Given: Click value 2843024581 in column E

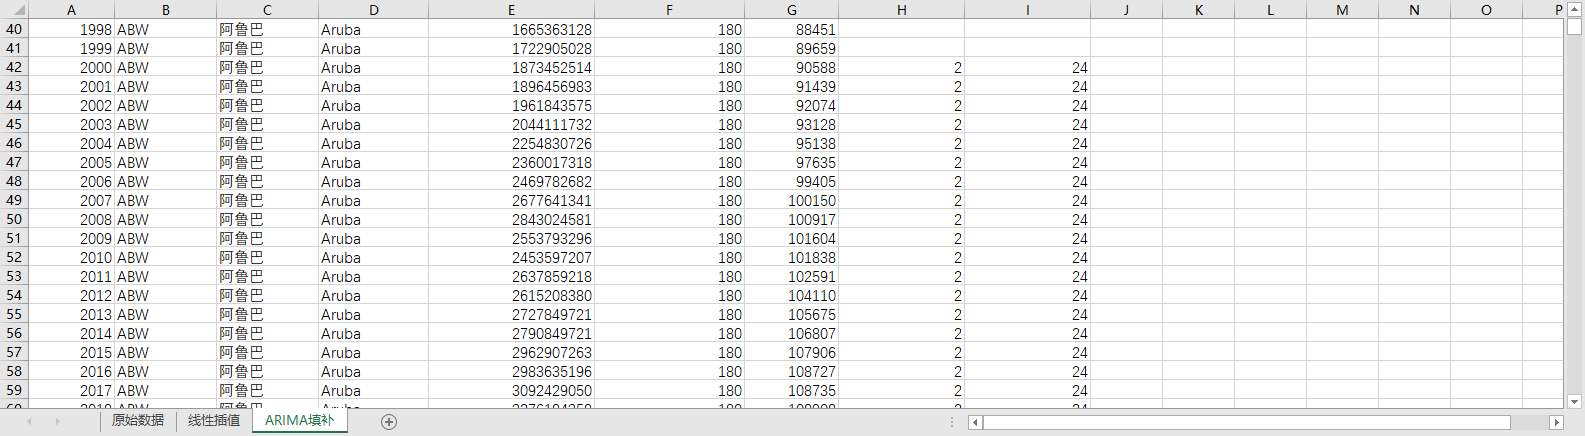Looking at the screenshot, I should pyautogui.click(x=511, y=219).
